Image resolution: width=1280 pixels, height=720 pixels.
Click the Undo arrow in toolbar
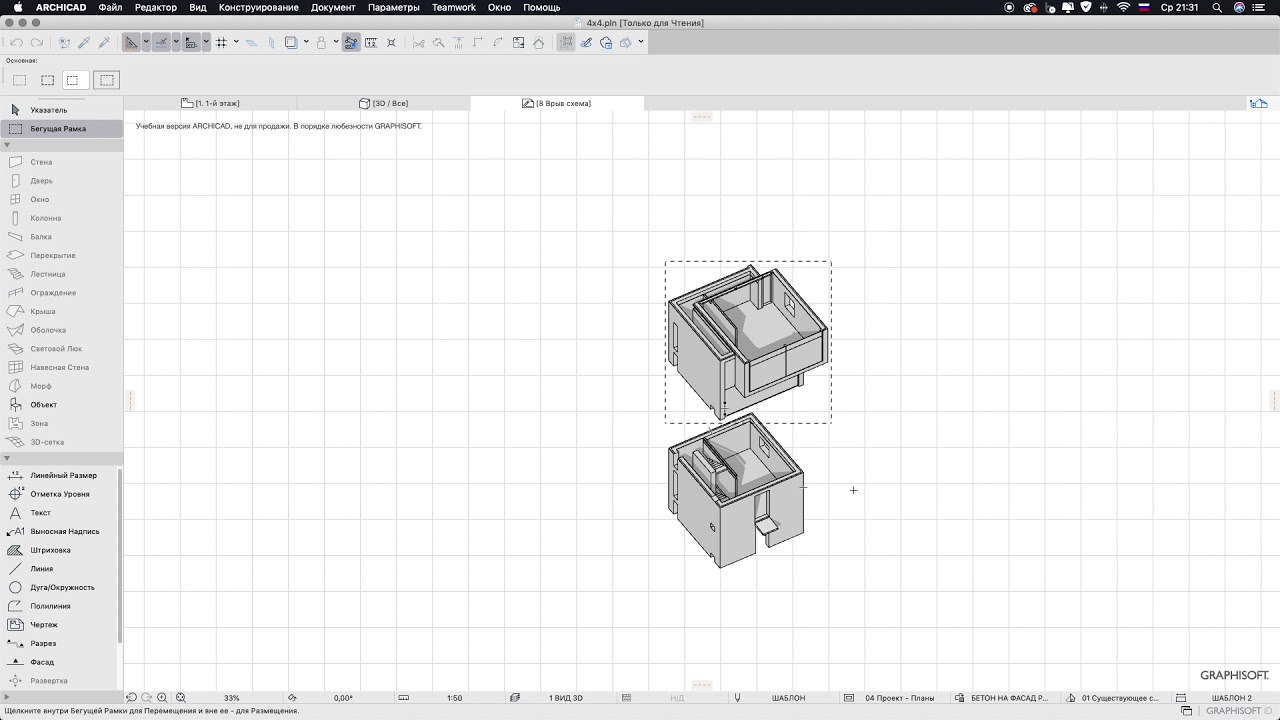tap(16, 43)
